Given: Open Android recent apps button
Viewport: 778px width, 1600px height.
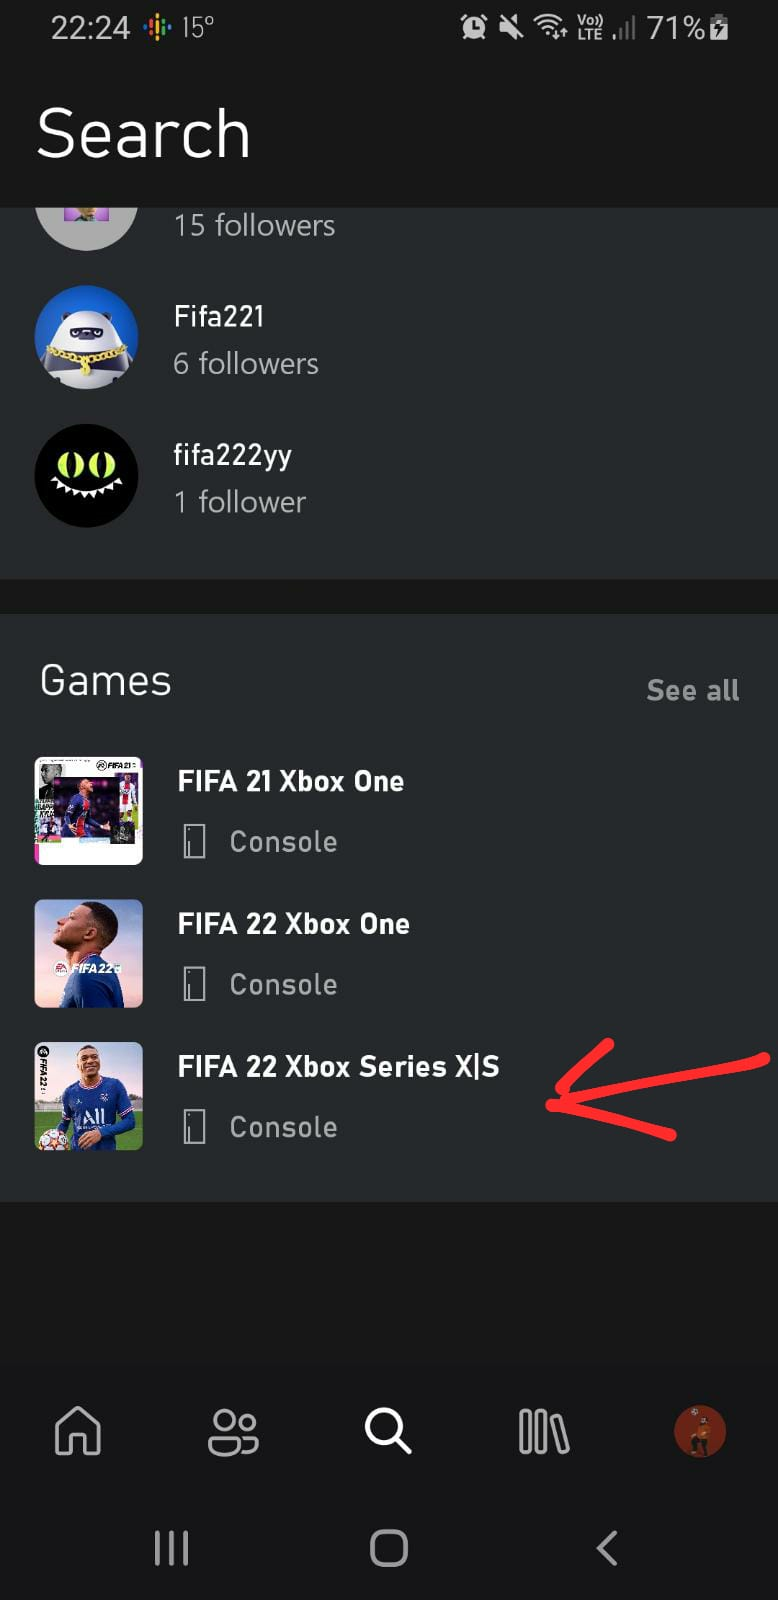Looking at the screenshot, I should (171, 1548).
